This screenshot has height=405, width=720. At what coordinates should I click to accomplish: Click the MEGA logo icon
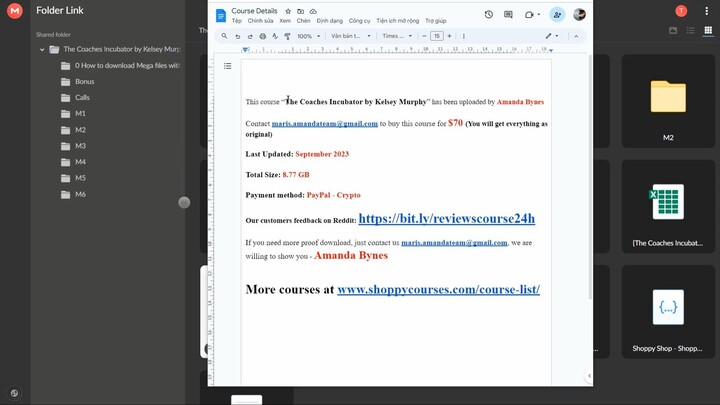tap(14, 11)
